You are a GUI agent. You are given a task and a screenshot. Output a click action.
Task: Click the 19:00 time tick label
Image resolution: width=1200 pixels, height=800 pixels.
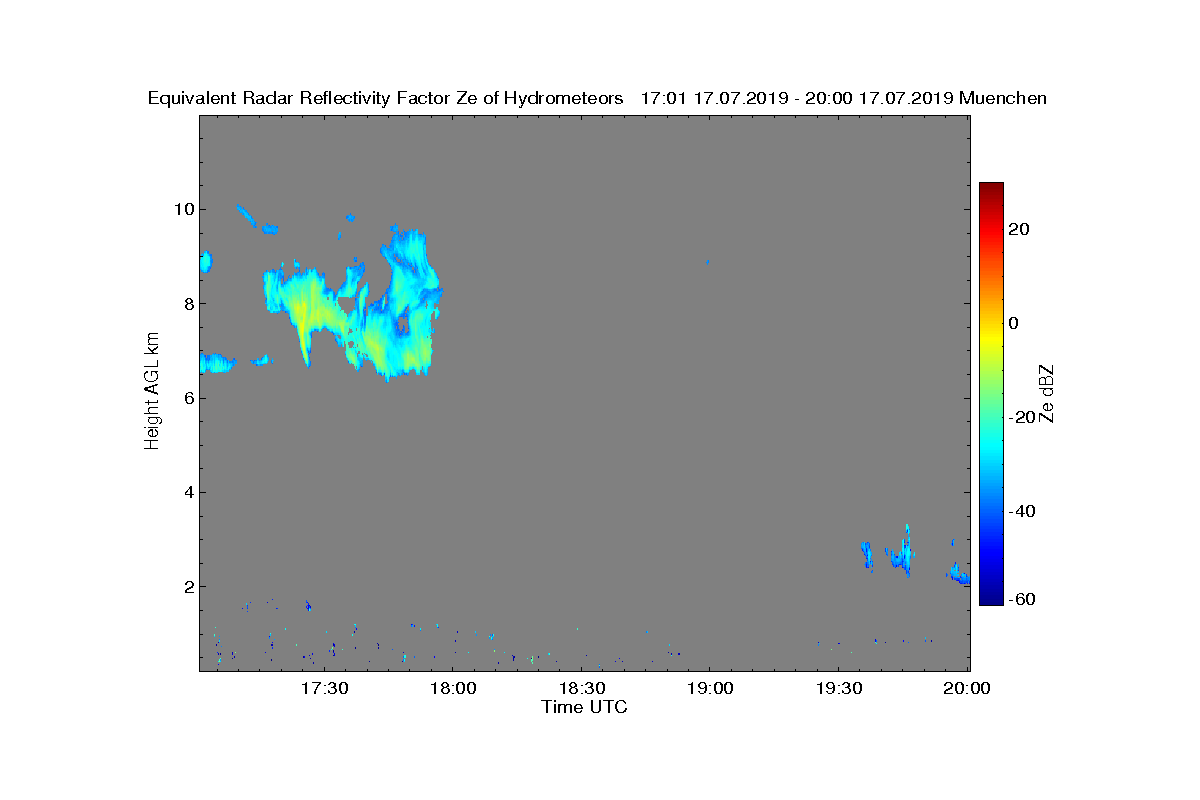coord(710,688)
